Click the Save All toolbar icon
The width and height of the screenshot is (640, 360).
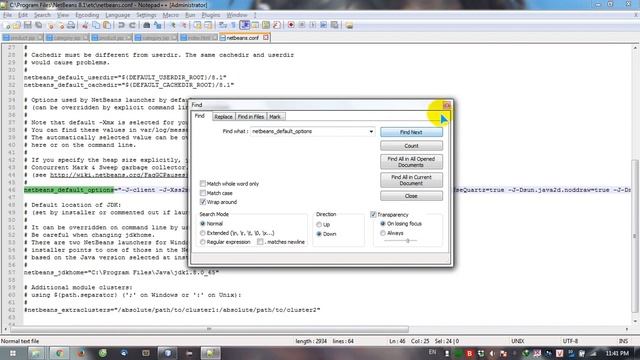click(38, 25)
